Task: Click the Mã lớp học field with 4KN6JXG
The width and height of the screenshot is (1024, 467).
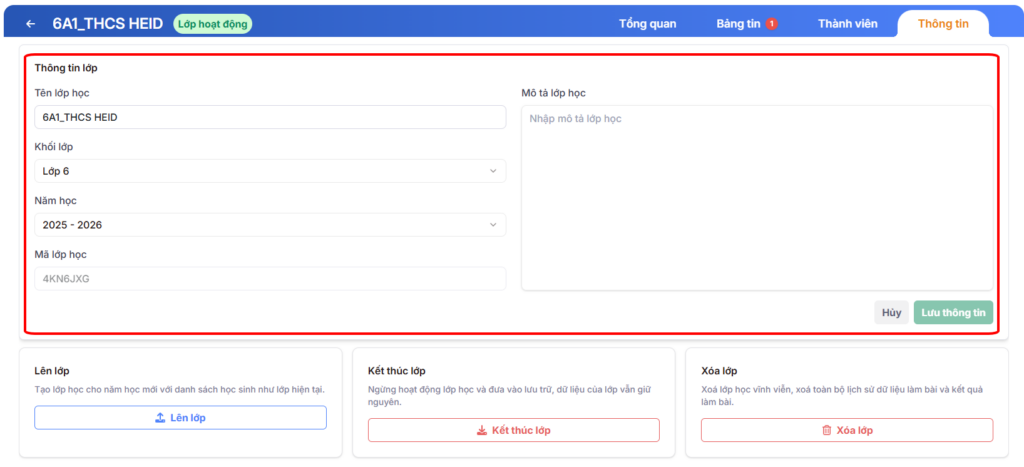Action: pos(270,279)
